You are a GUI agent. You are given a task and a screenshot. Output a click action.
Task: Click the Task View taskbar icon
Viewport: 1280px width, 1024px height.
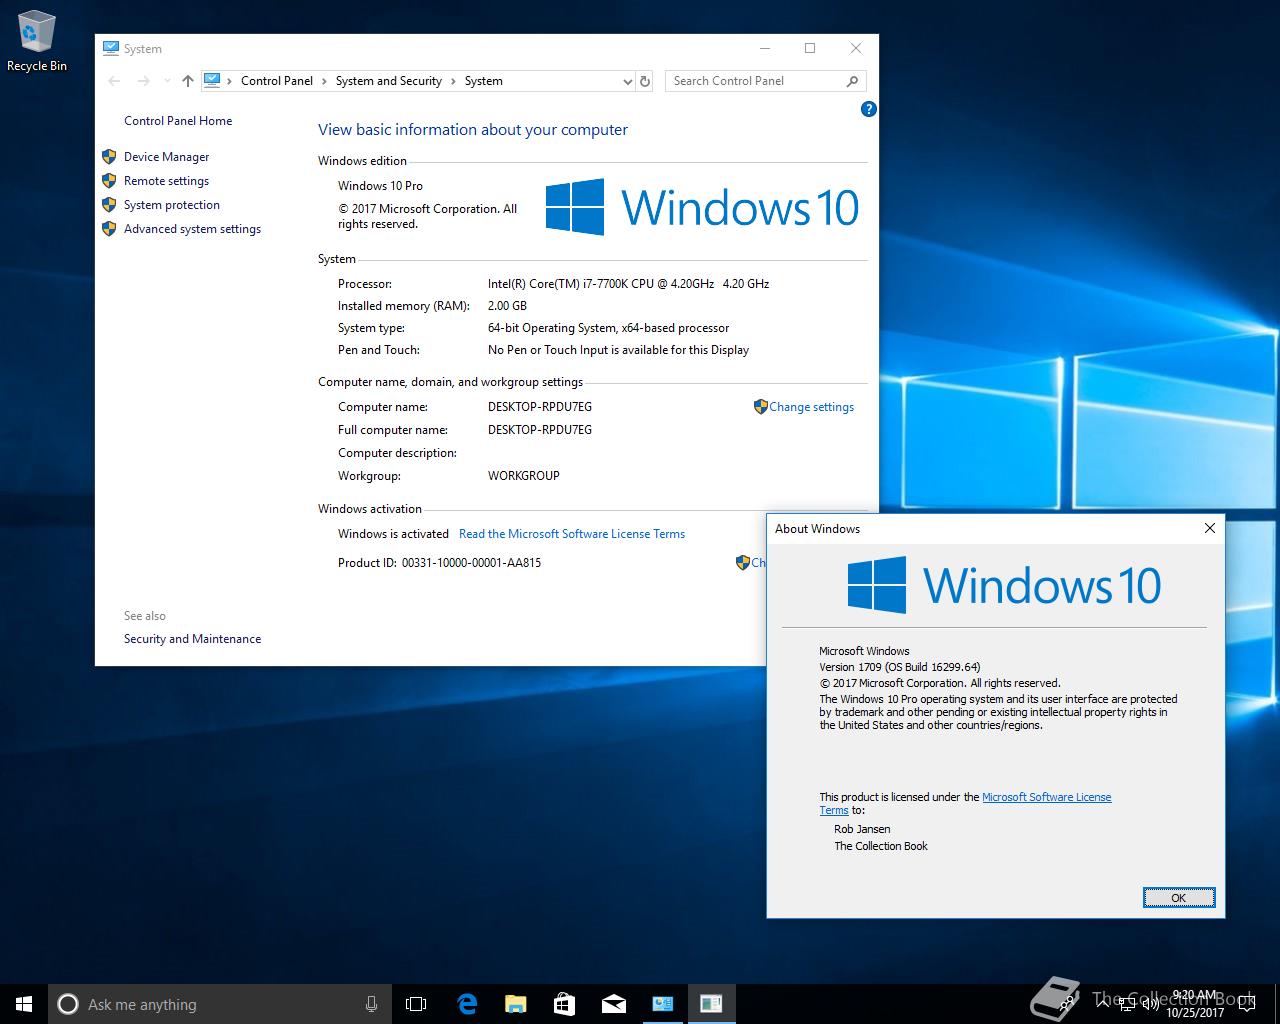(416, 1004)
